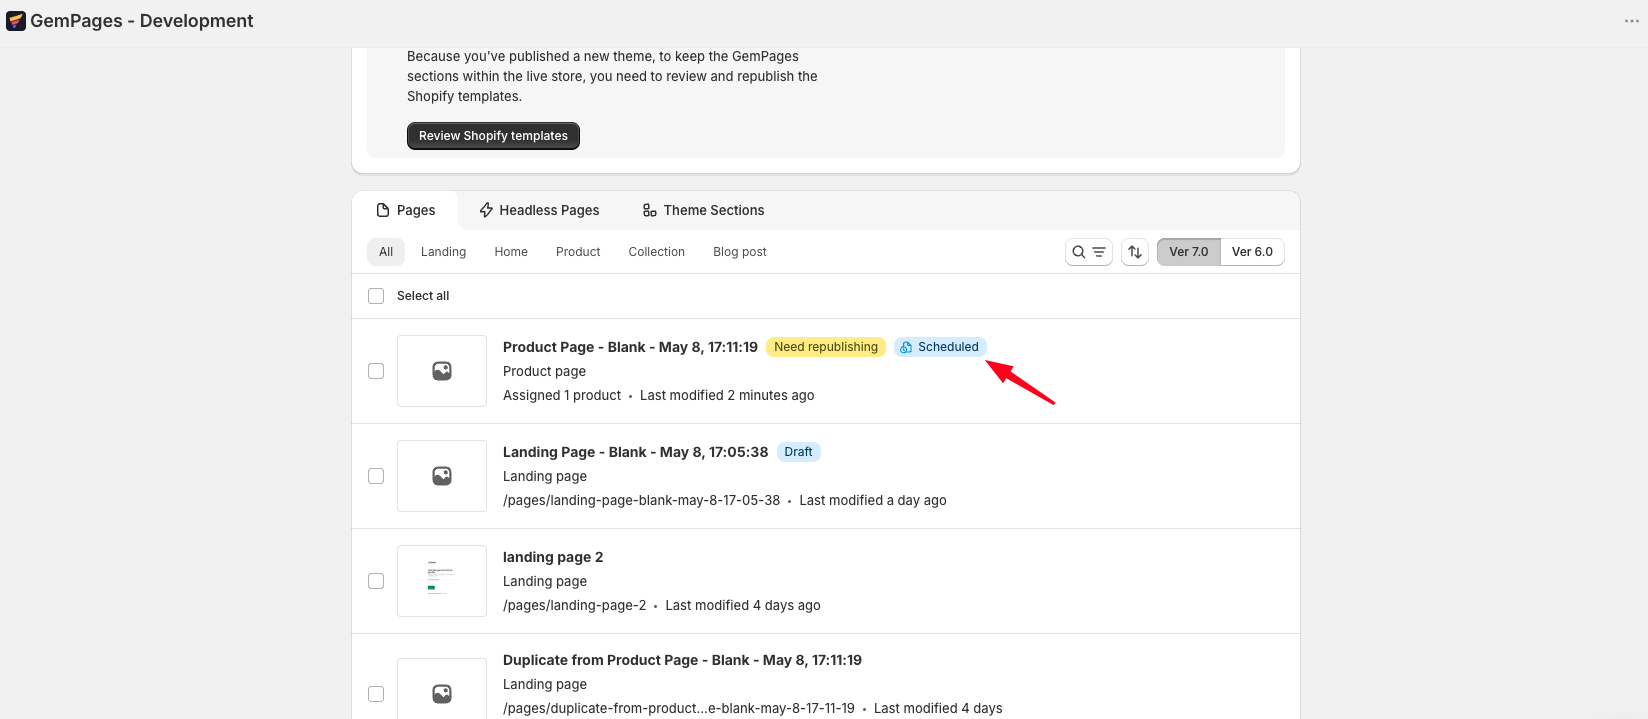Click the Pages tab document icon
The width and height of the screenshot is (1648, 719).
tap(383, 210)
